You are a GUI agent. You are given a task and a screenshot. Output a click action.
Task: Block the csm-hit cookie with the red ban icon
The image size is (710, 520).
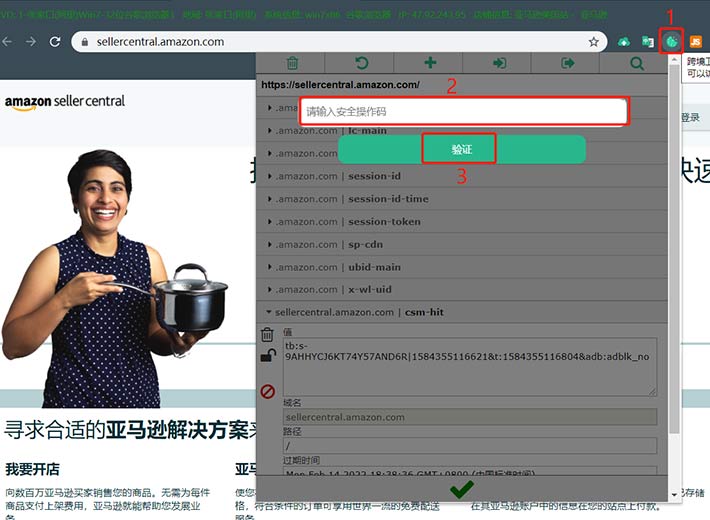268,391
